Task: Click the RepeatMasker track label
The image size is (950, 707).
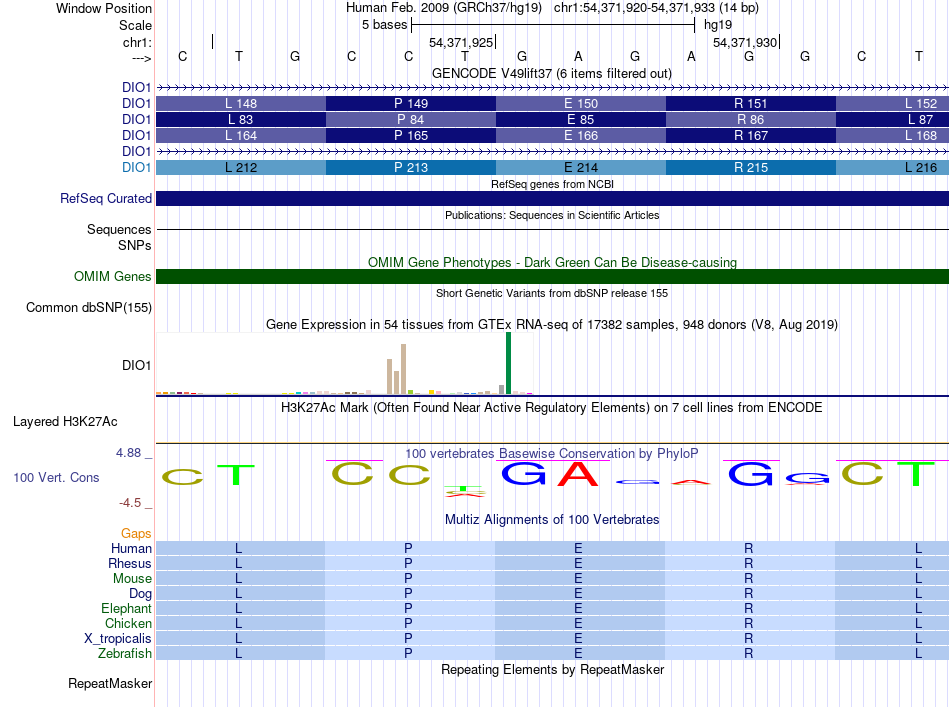Action: click(x=110, y=684)
